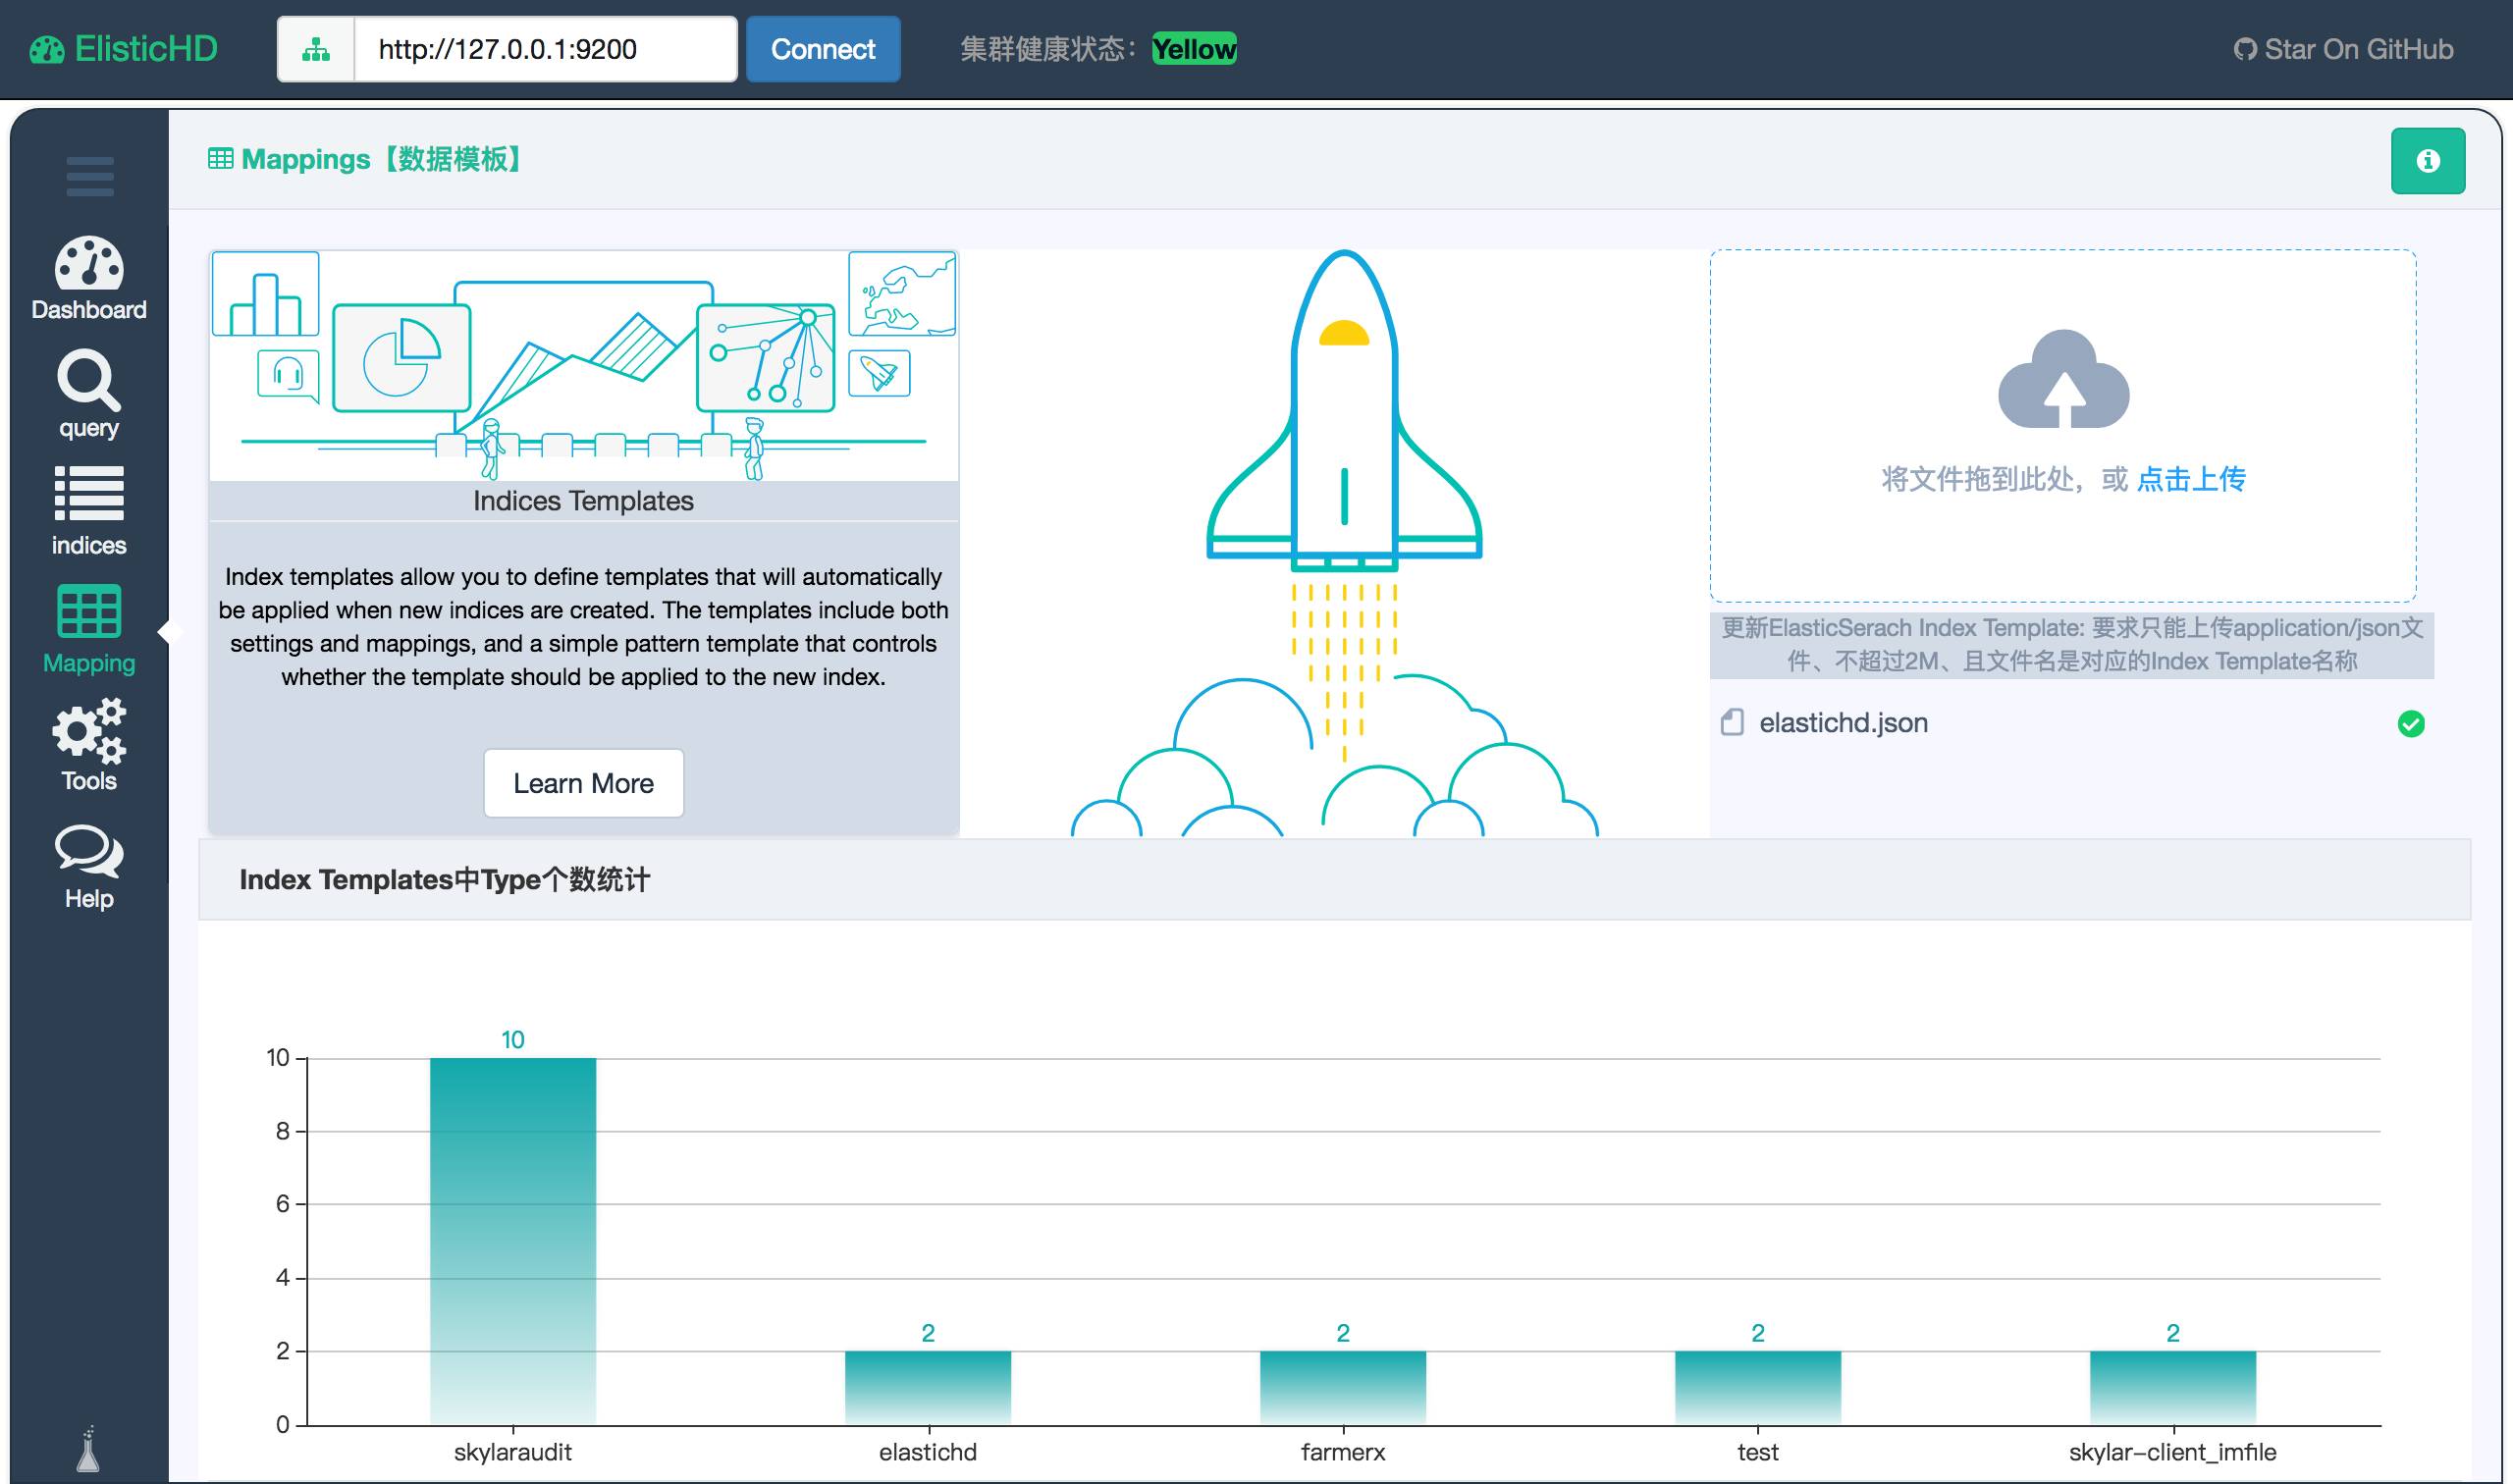This screenshot has width=2513, height=1484.
Task: Click the skylar-client_imfile axis label
Action: click(2173, 1452)
